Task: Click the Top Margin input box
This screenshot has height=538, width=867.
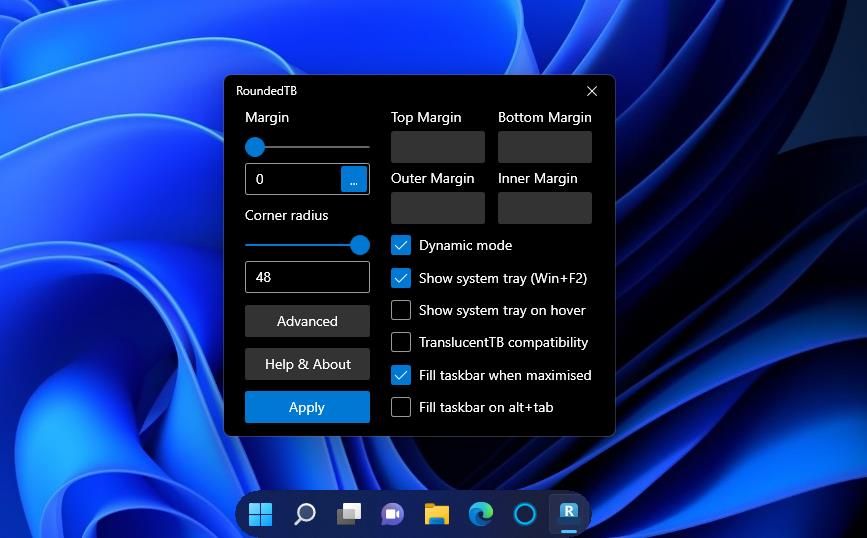Action: pos(438,147)
